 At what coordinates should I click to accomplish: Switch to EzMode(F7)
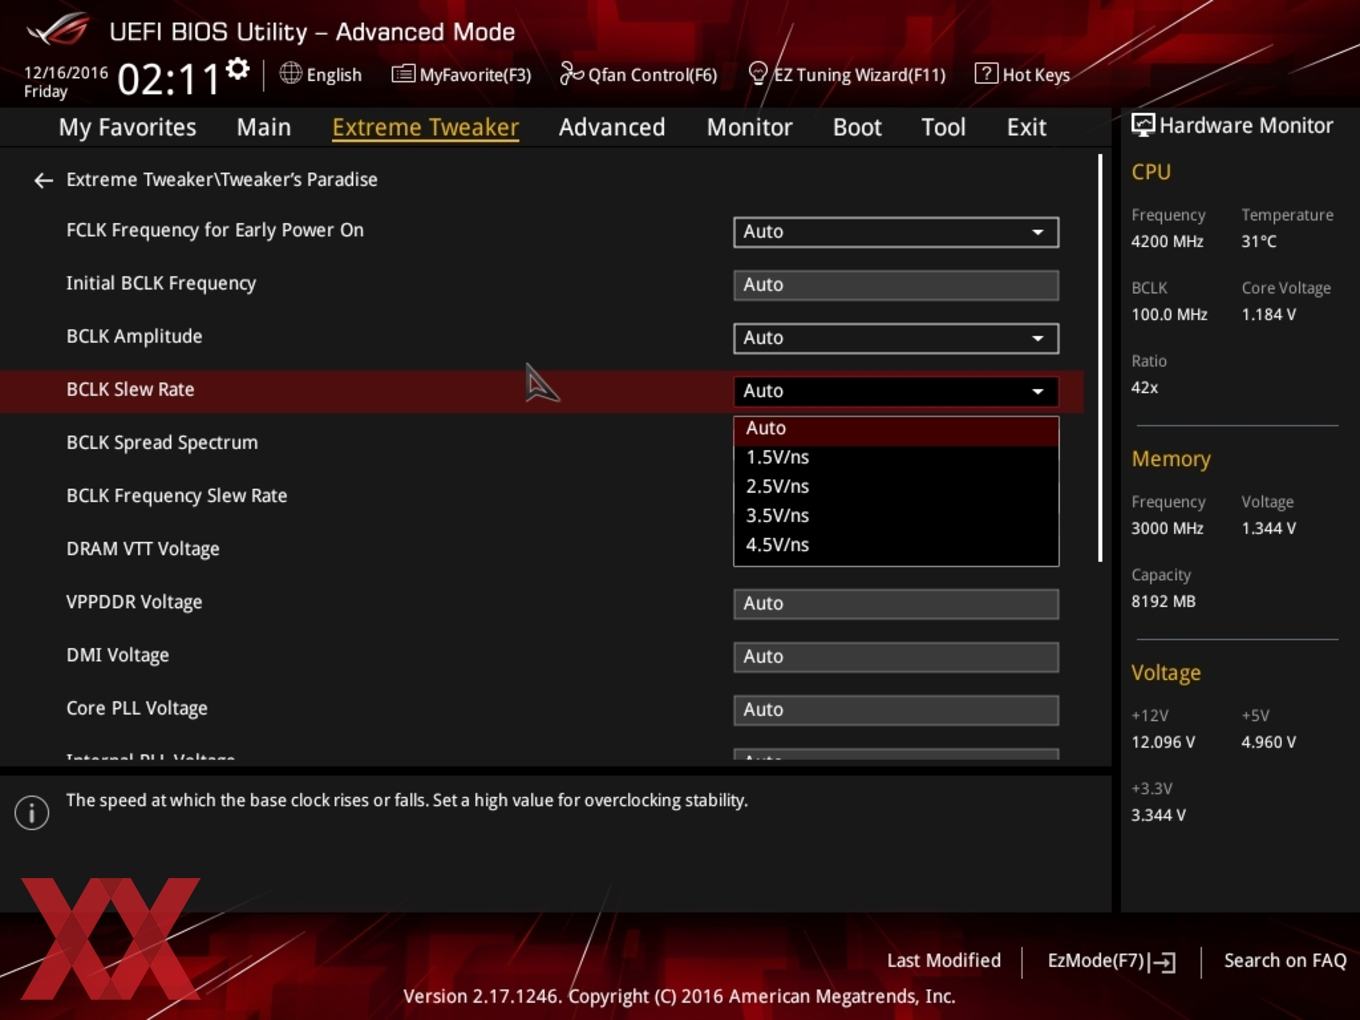pos(1111,961)
